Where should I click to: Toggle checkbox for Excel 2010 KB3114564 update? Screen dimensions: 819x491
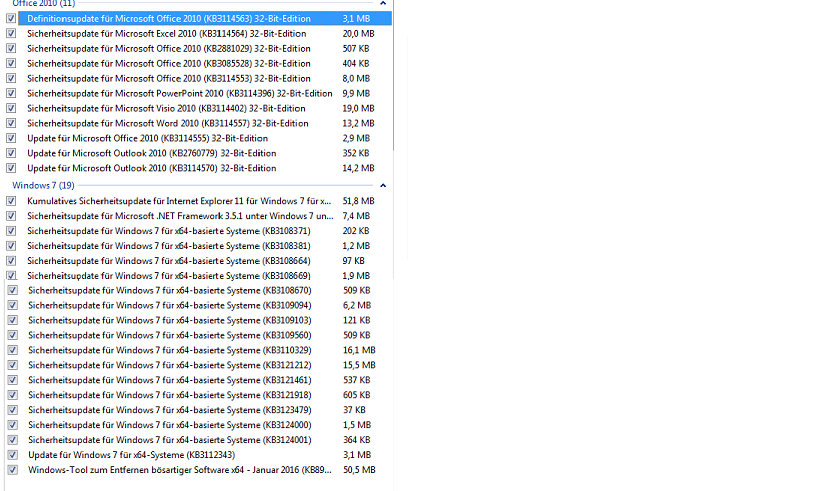[x=11, y=33]
